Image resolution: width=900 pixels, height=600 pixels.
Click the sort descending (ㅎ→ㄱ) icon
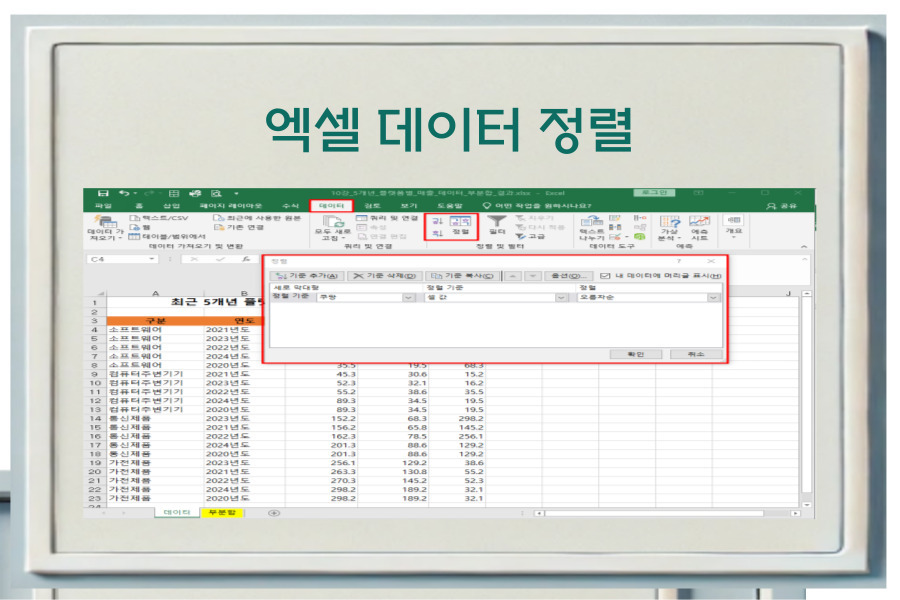(x=437, y=233)
